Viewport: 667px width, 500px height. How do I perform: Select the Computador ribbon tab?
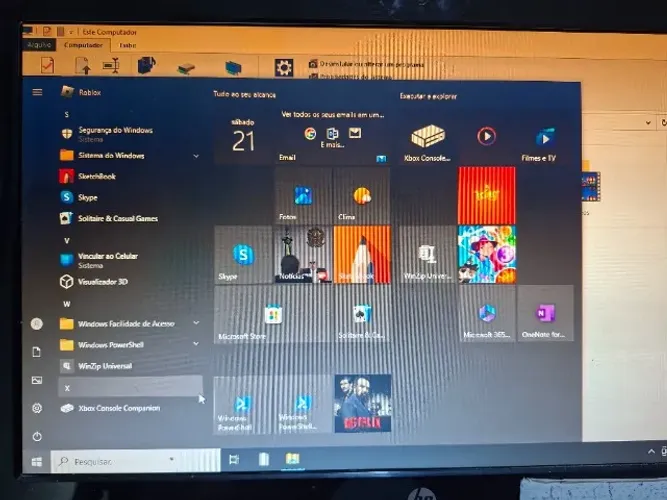(83, 45)
